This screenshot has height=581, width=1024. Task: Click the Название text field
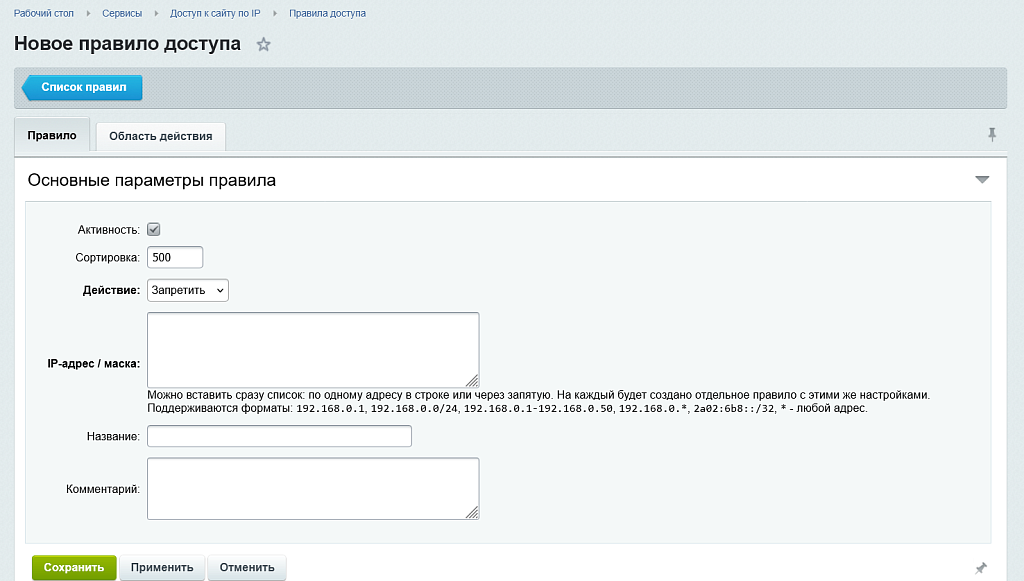click(280, 436)
